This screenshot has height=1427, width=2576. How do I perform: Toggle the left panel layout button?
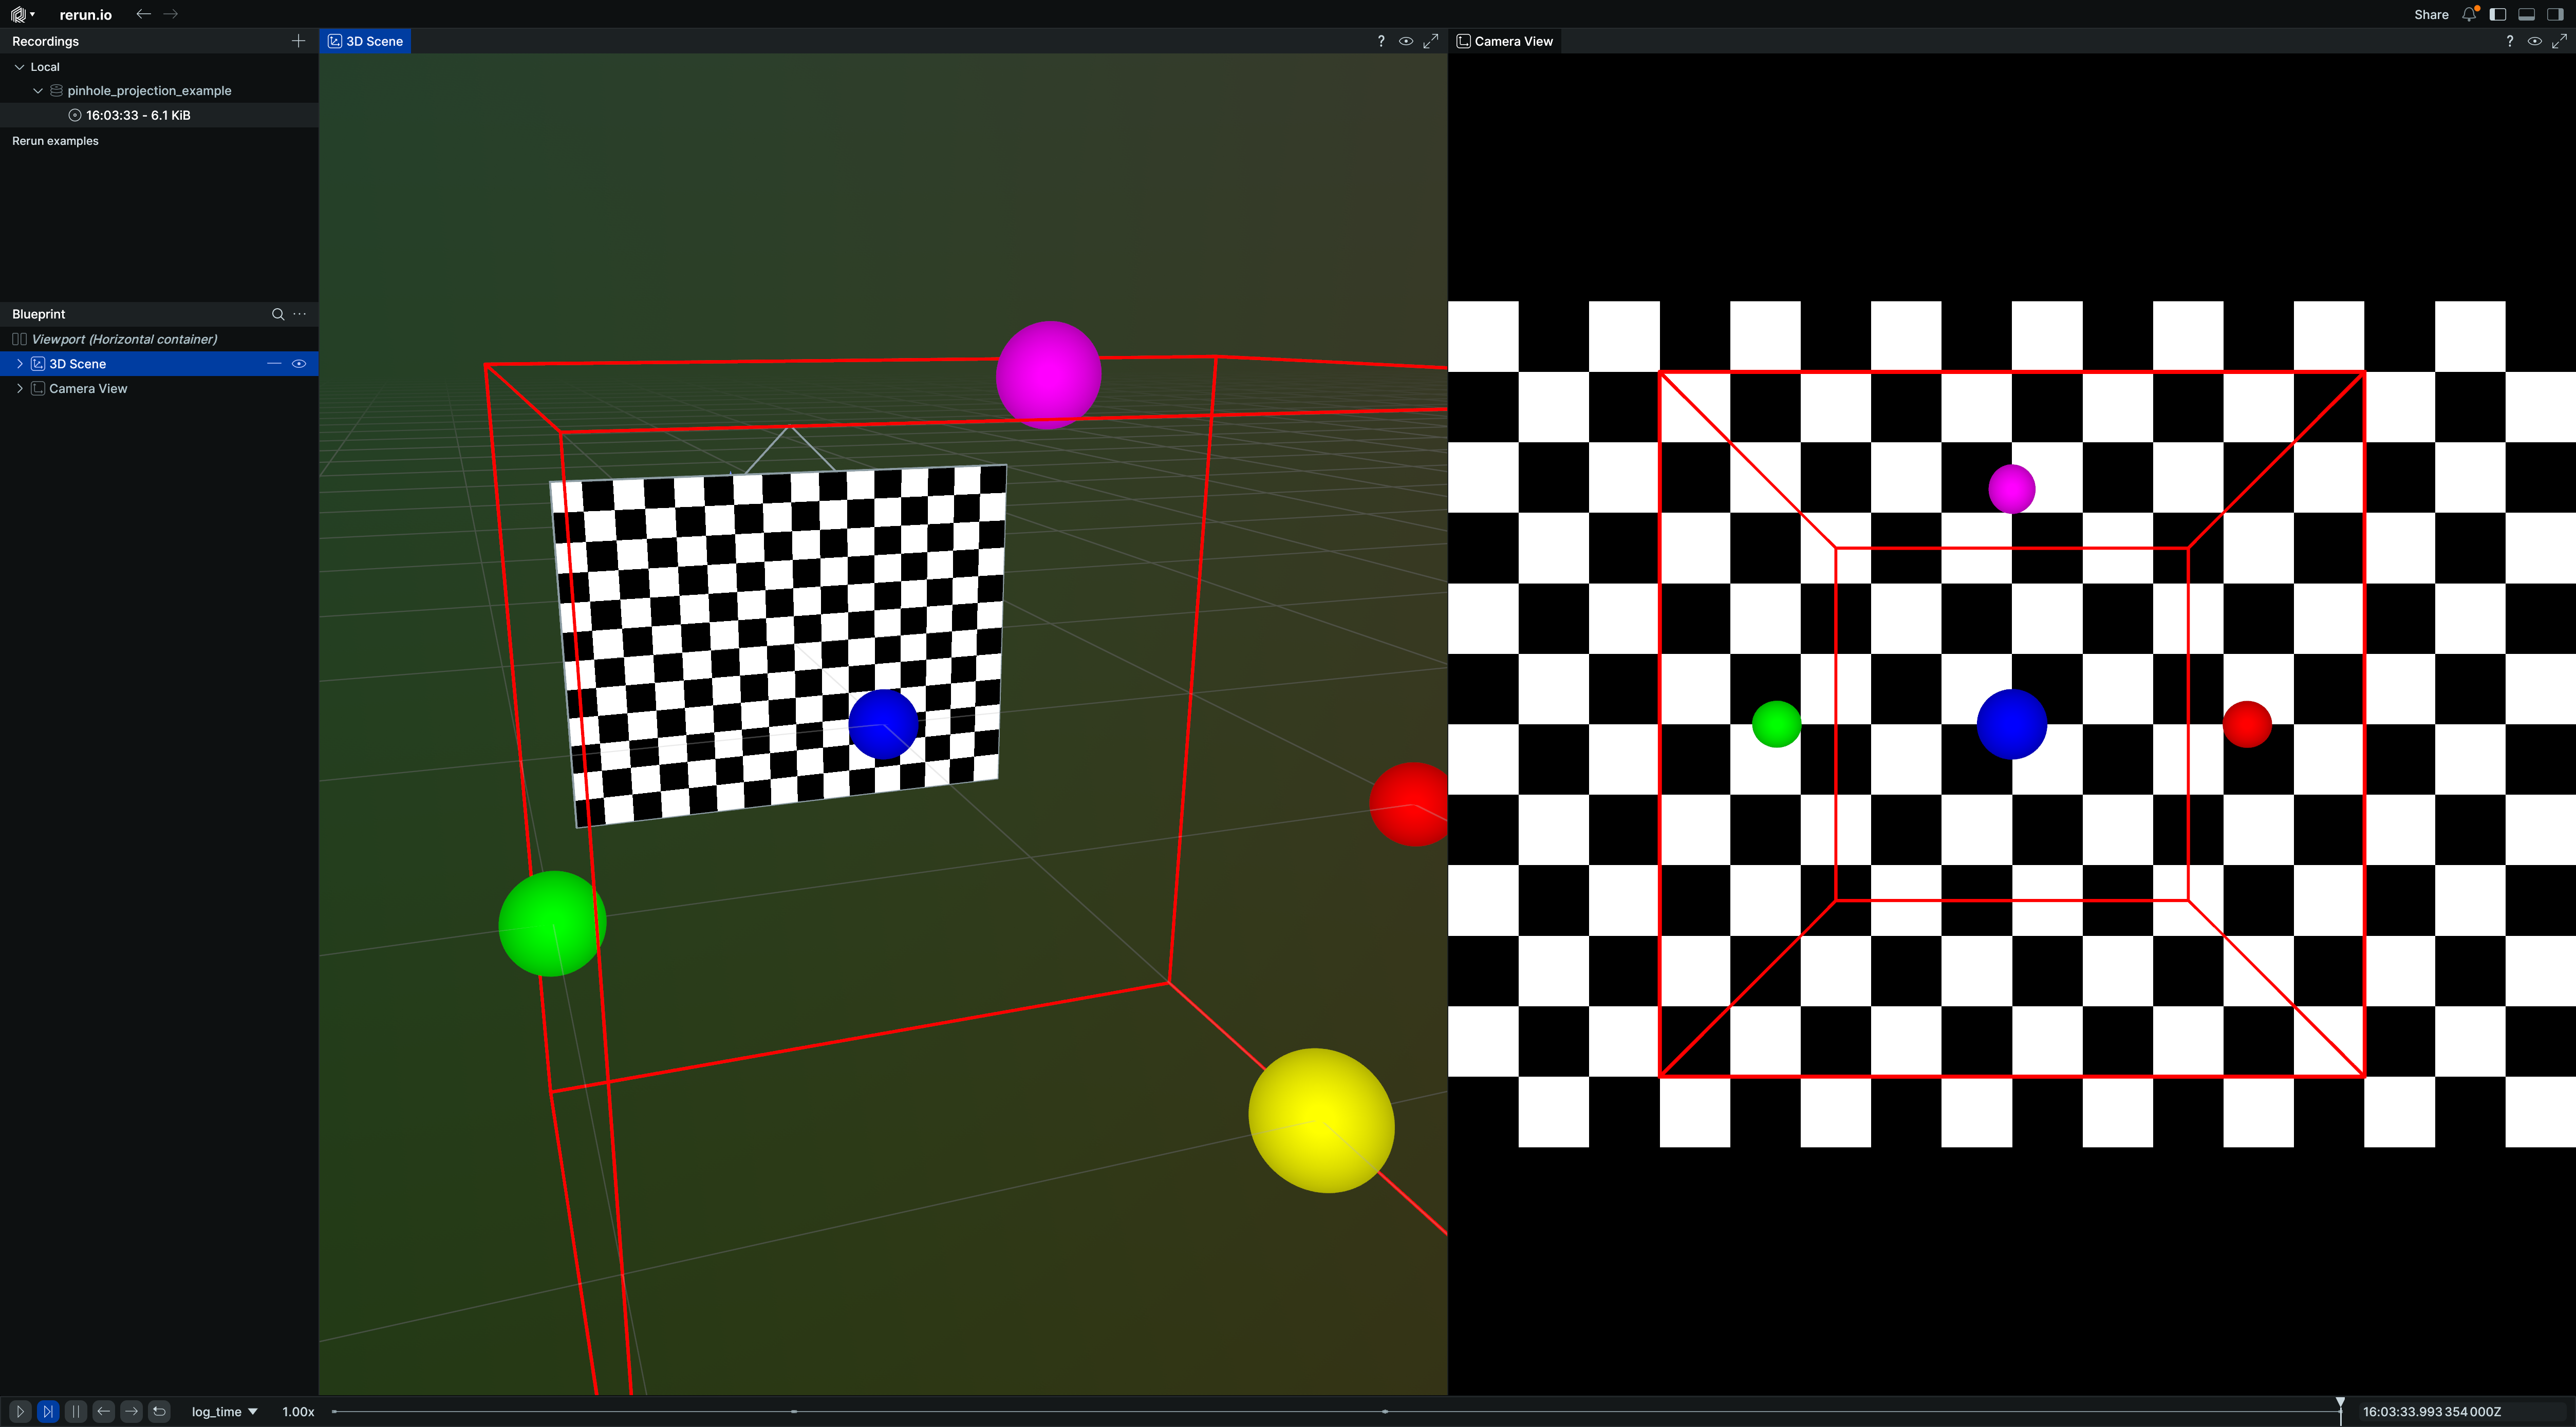click(2498, 14)
